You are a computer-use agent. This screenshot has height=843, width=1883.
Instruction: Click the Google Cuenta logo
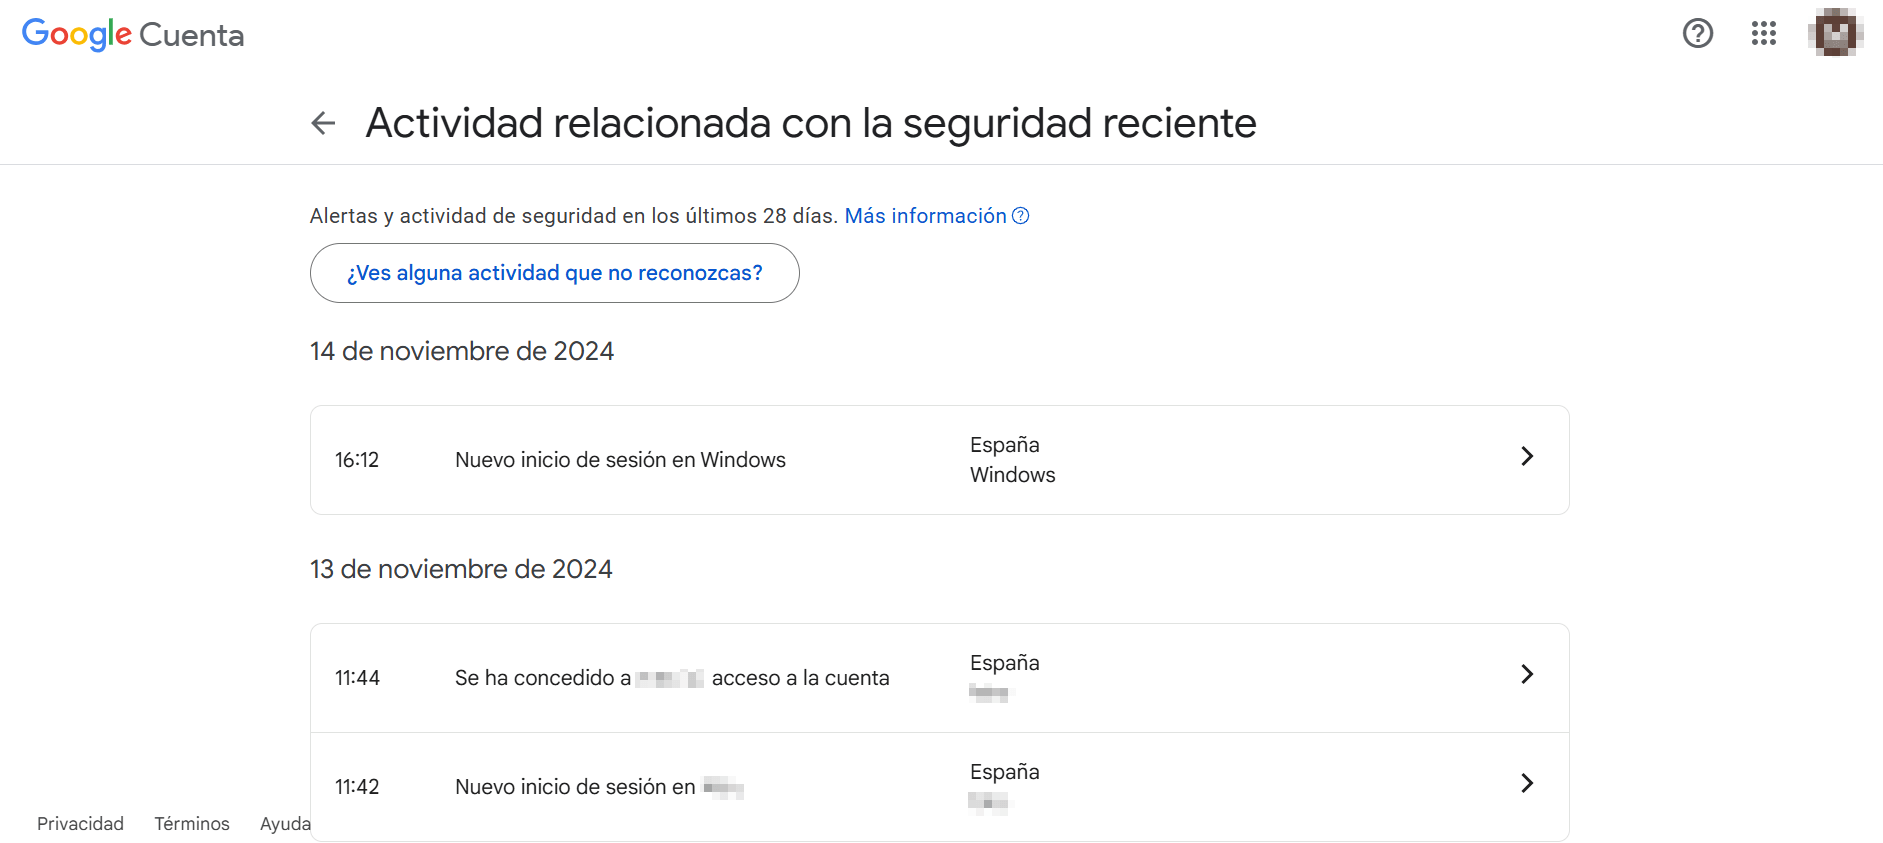tap(133, 34)
